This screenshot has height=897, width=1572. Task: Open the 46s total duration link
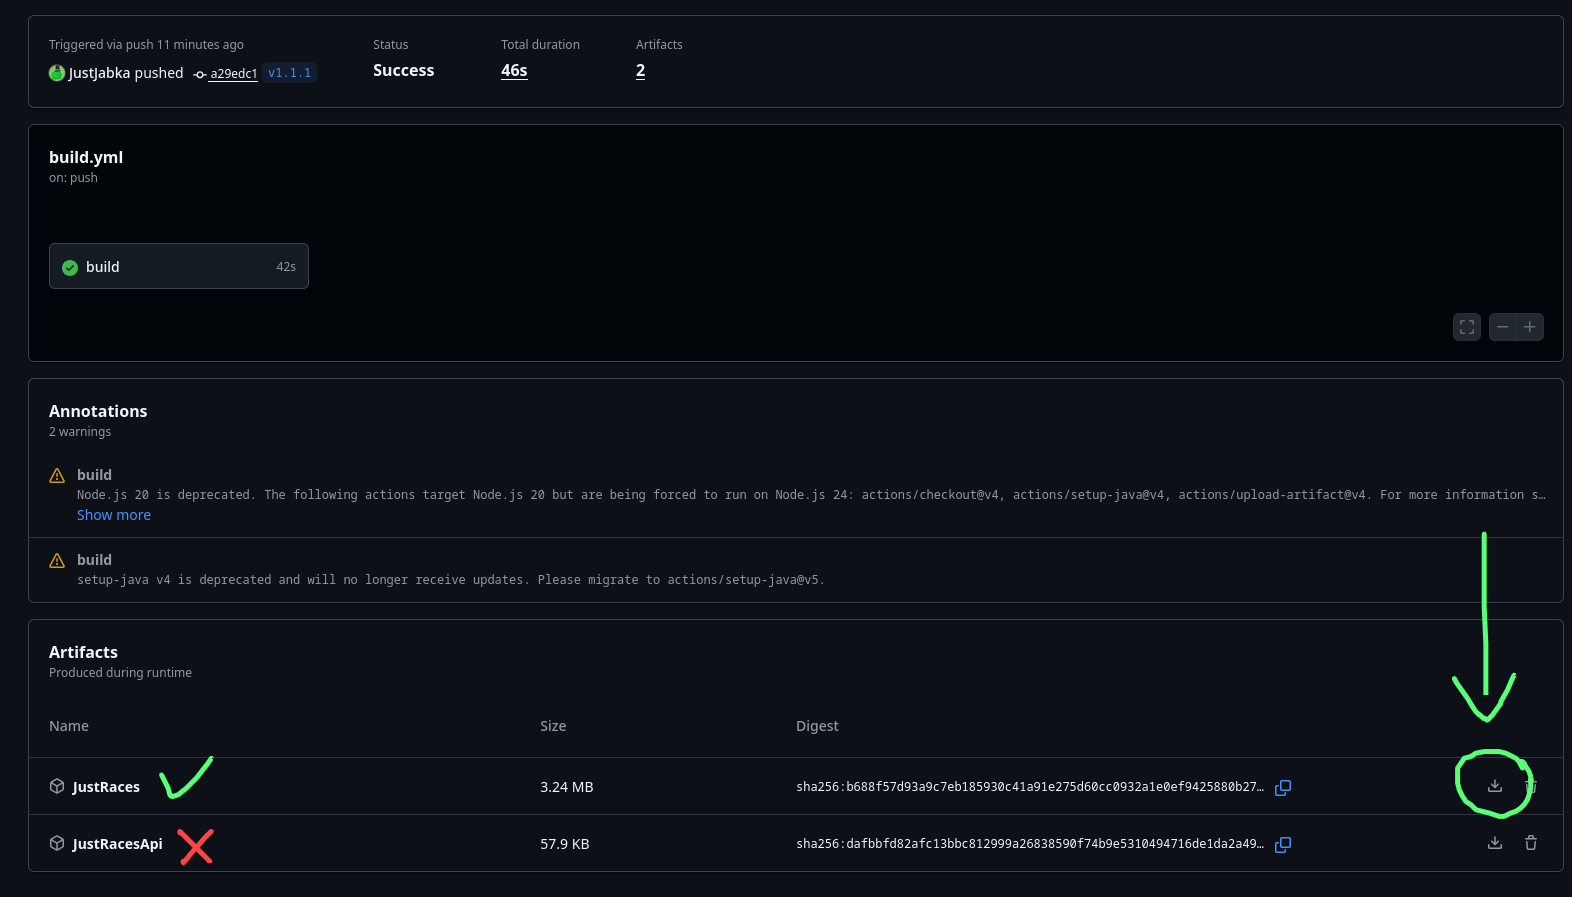pyautogui.click(x=514, y=70)
